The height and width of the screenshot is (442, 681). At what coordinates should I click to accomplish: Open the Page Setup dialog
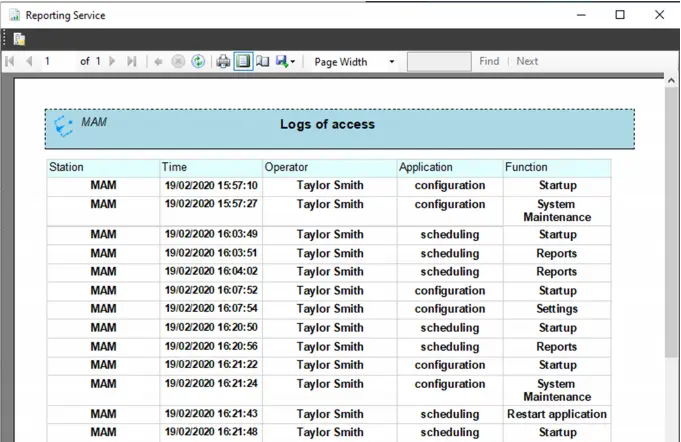[x=263, y=62]
